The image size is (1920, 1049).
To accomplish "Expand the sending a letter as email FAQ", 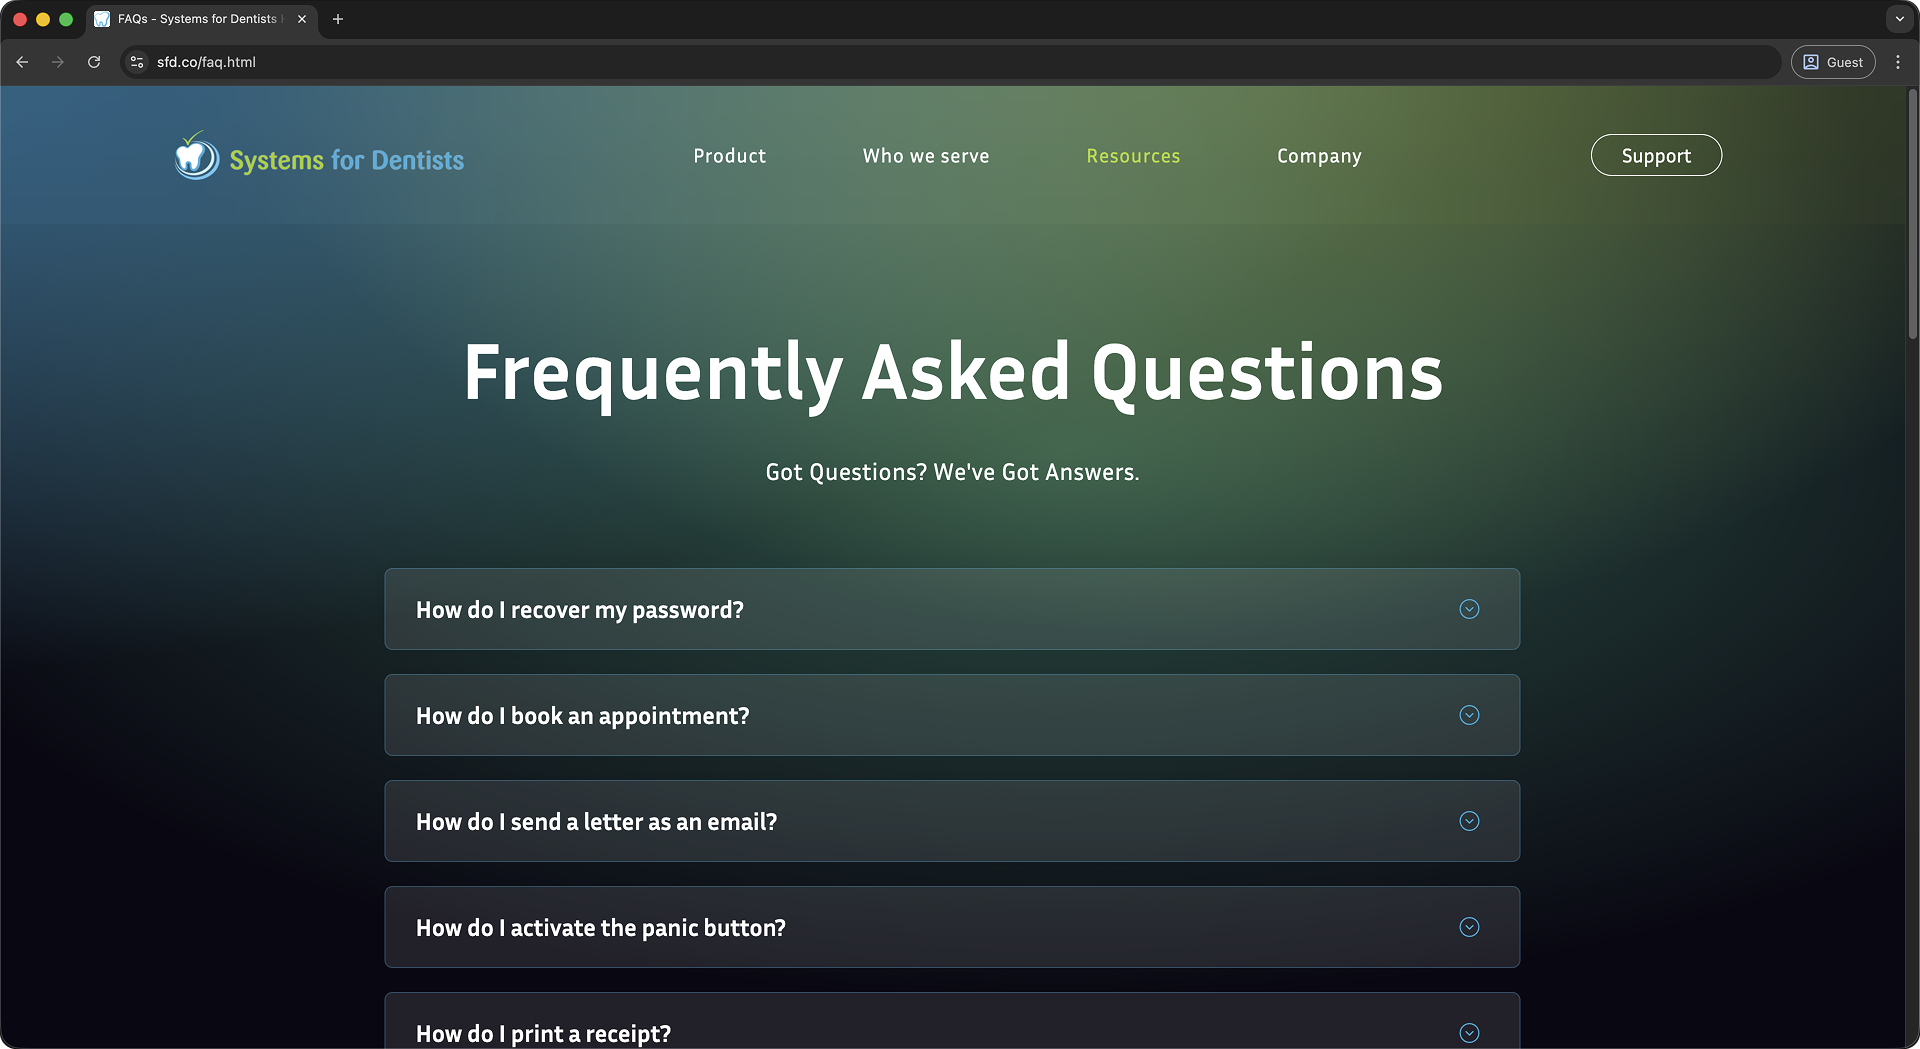I will (1469, 821).
